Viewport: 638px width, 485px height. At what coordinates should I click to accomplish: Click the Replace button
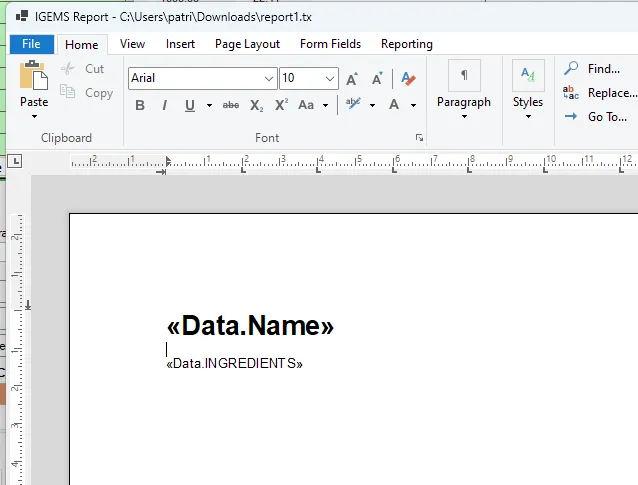[600, 93]
